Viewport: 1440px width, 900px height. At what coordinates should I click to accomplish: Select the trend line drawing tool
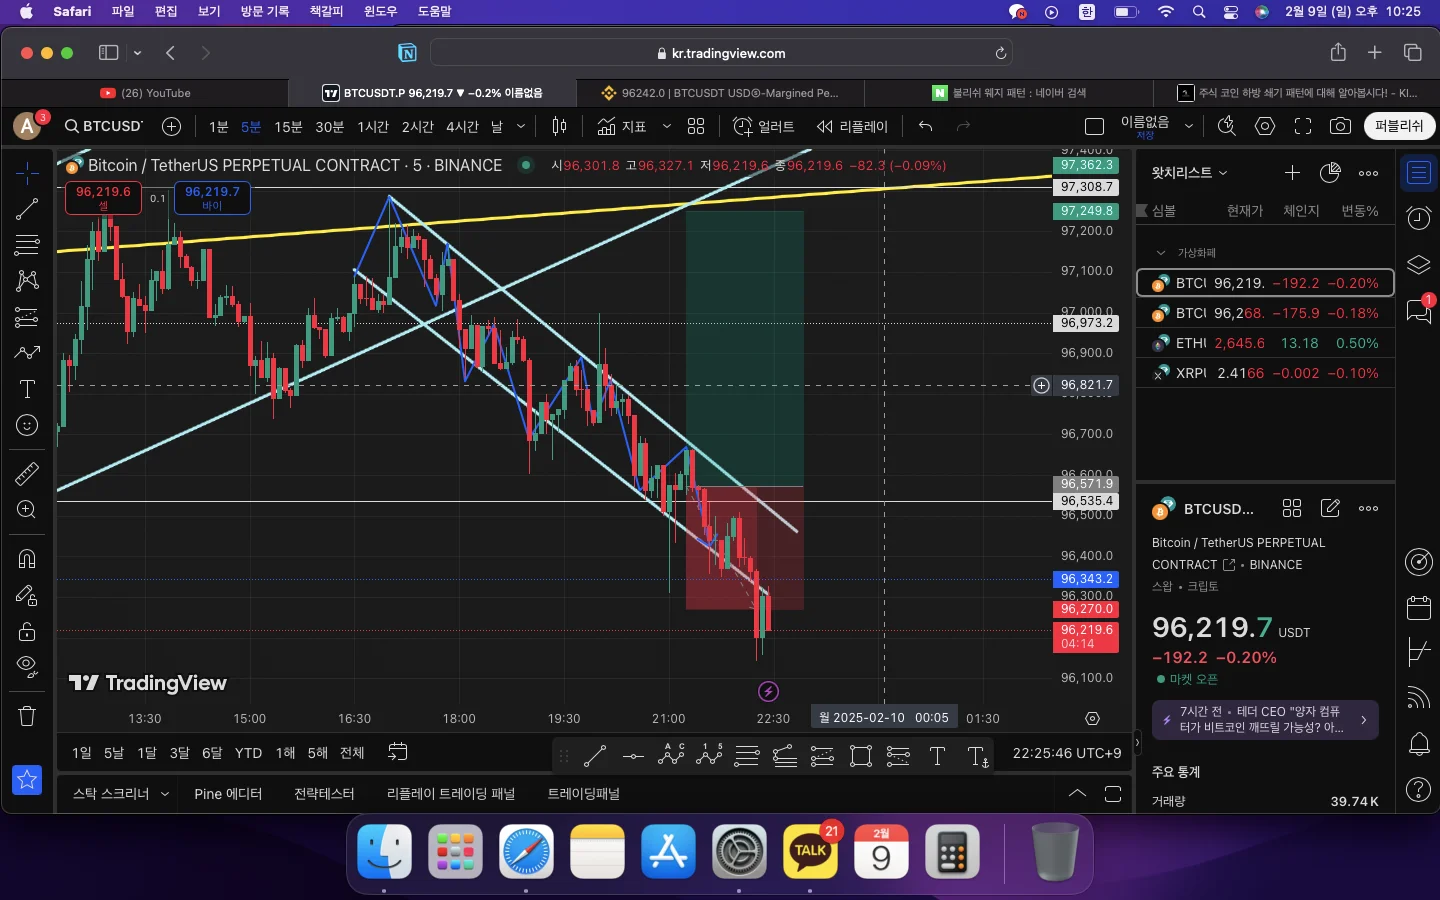27,209
